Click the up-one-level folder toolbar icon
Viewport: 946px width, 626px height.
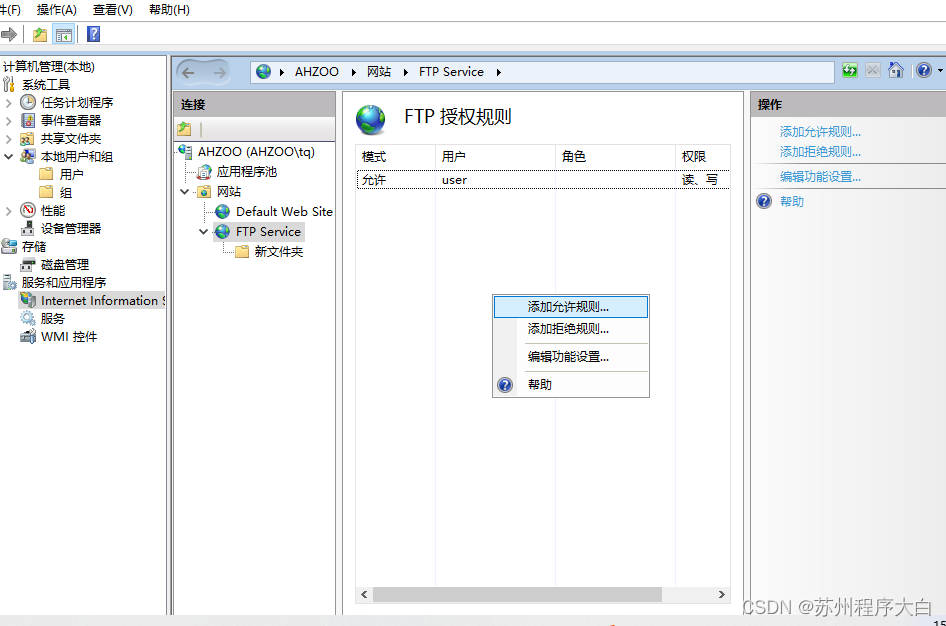40,34
